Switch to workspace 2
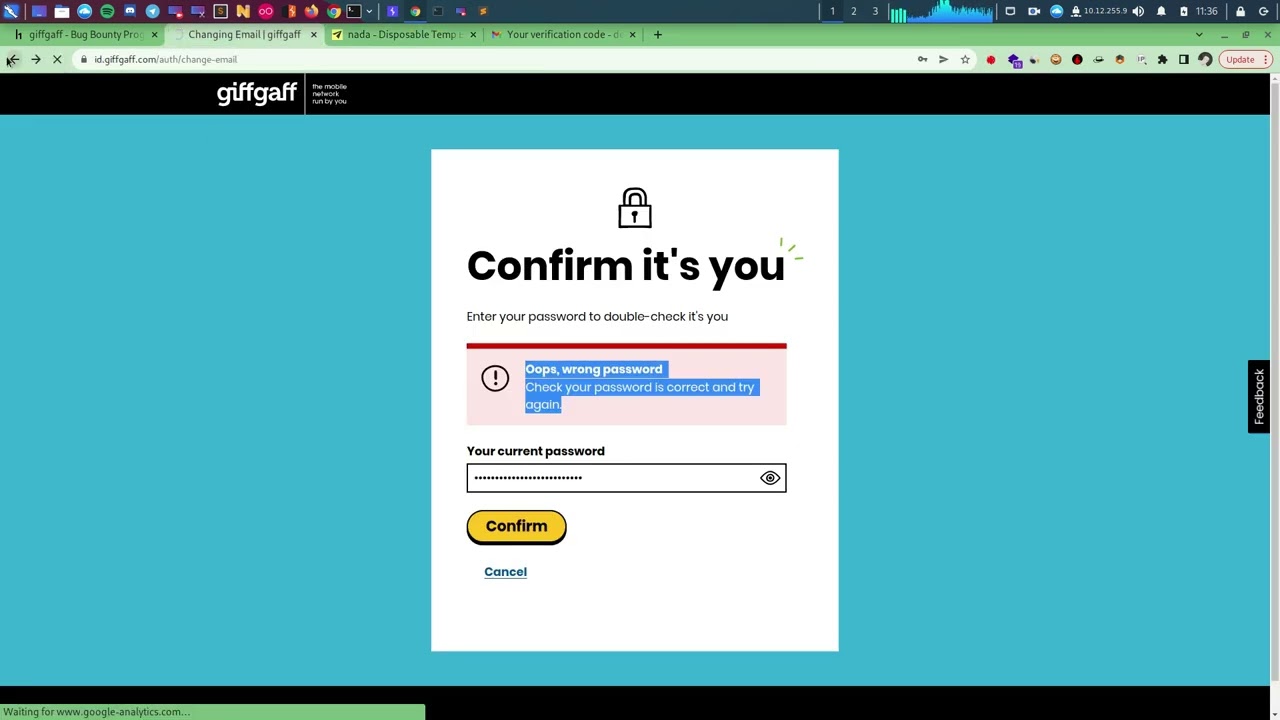 [853, 11]
